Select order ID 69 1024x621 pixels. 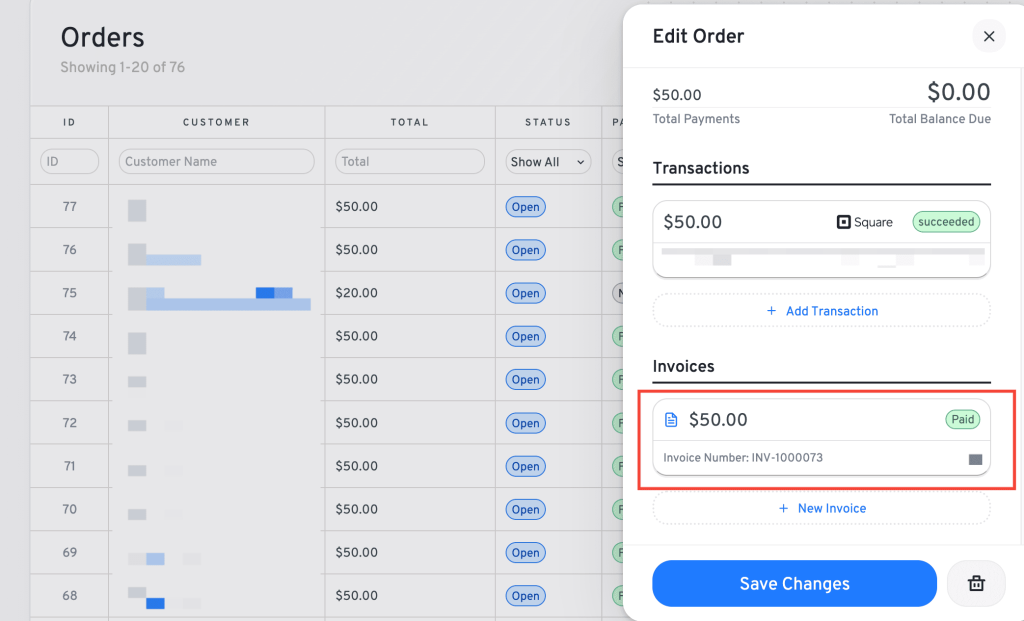pyautogui.click(x=69, y=552)
